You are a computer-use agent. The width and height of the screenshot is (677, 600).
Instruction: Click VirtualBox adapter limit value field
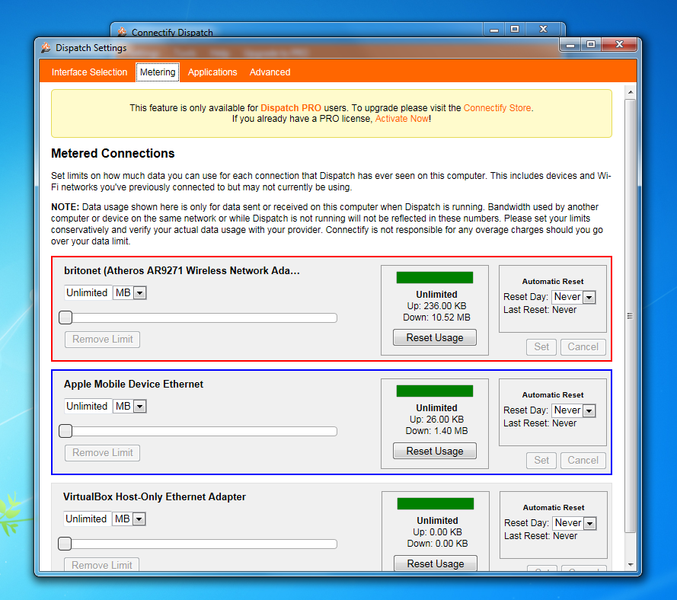[87, 519]
